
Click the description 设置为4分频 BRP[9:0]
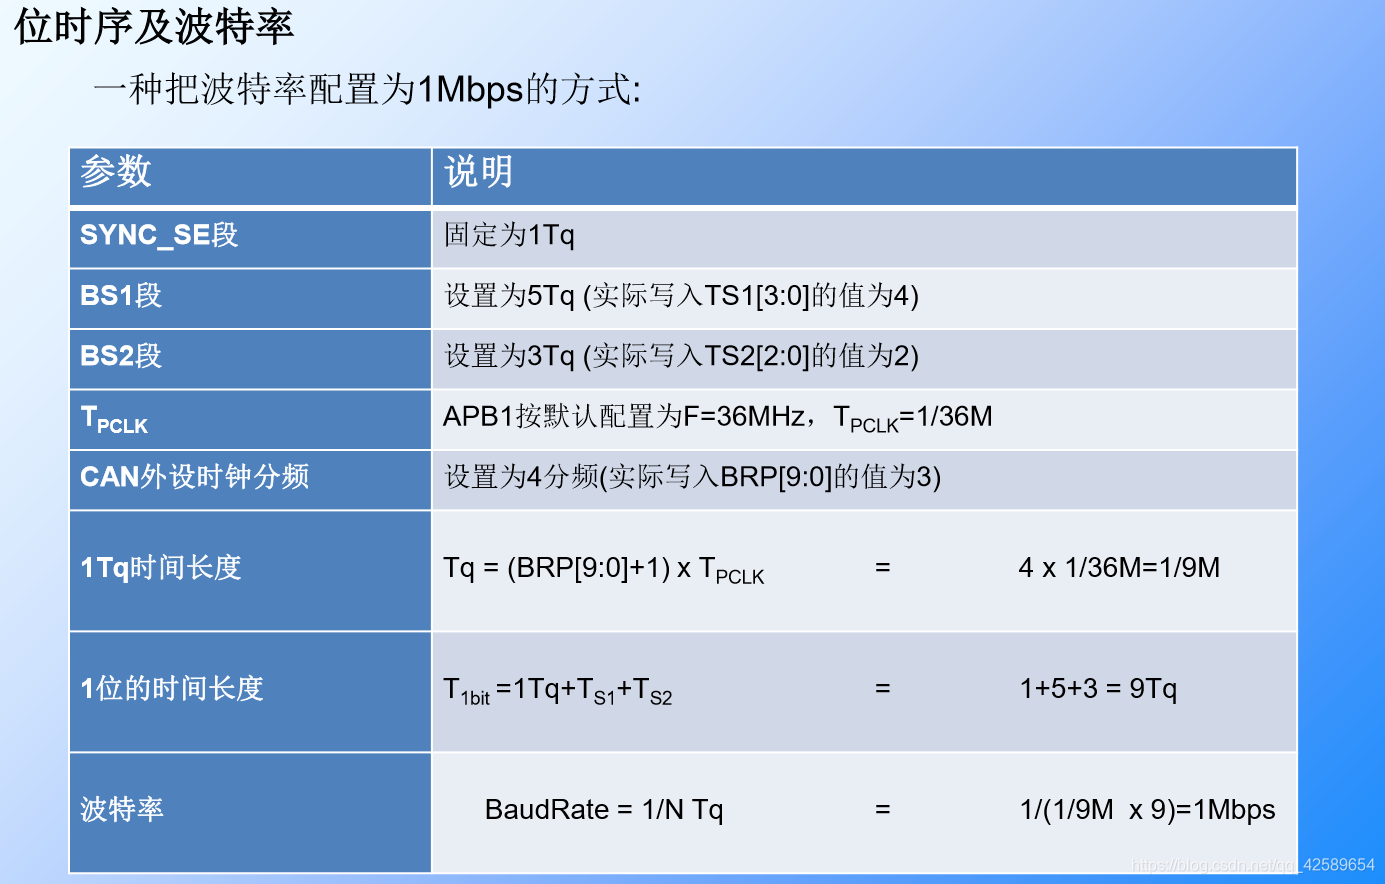[x=692, y=477]
